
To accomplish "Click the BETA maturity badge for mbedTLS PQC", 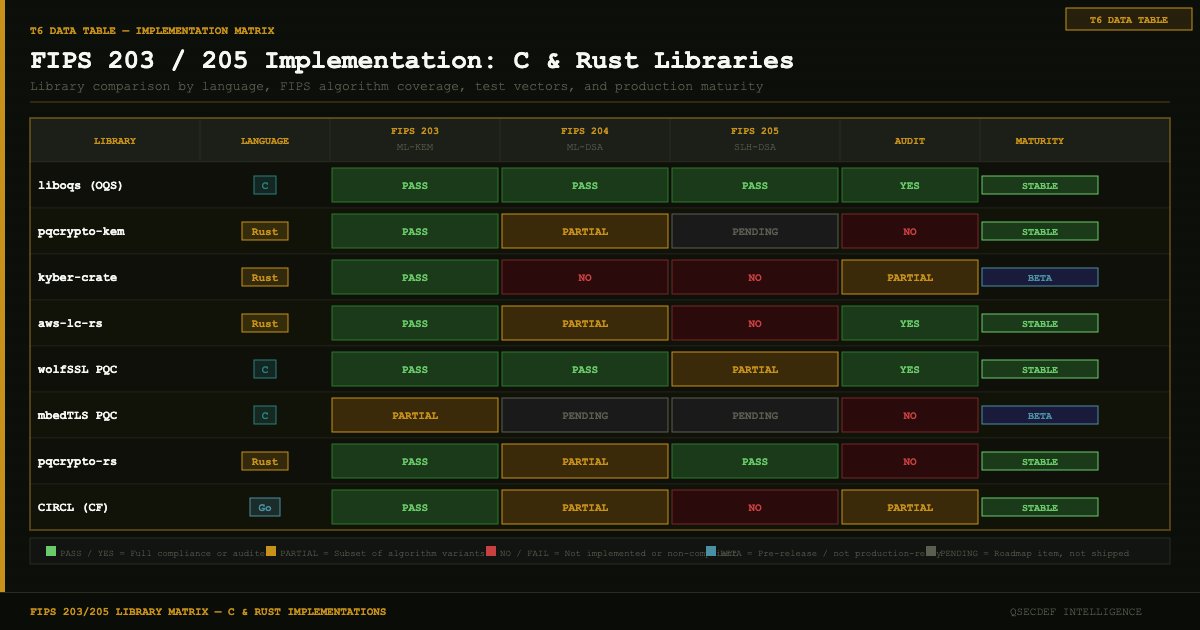I will [x=1040, y=415].
